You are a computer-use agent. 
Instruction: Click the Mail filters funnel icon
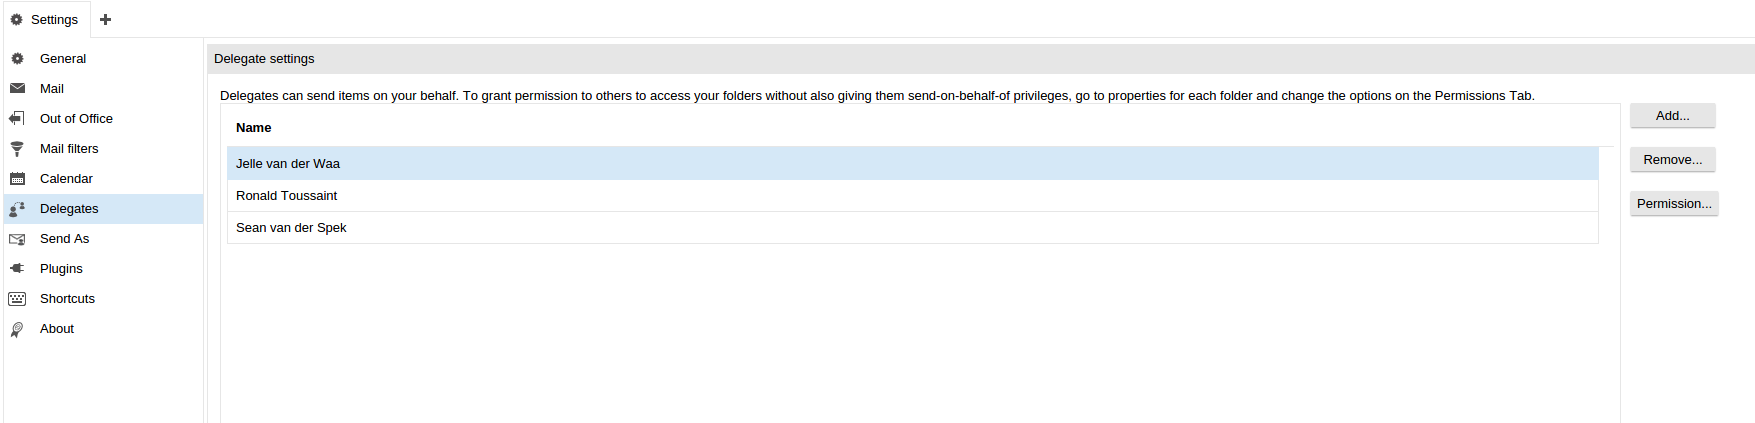17,149
